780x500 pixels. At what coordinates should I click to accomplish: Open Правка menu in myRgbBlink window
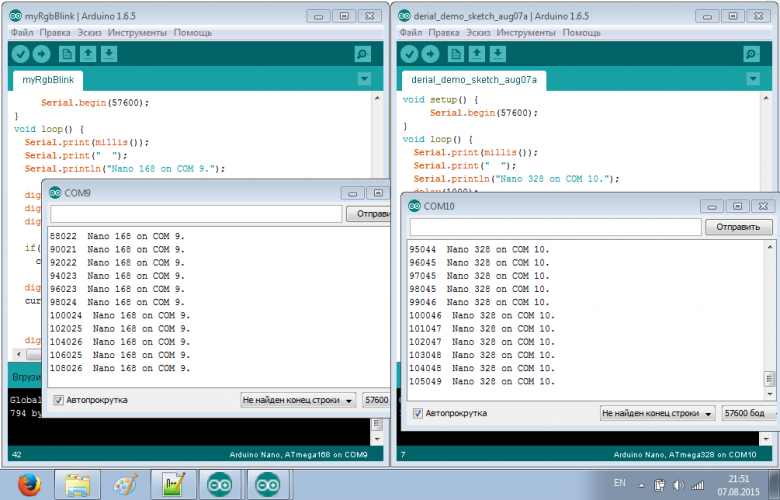pyautogui.click(x=55, y=33)
